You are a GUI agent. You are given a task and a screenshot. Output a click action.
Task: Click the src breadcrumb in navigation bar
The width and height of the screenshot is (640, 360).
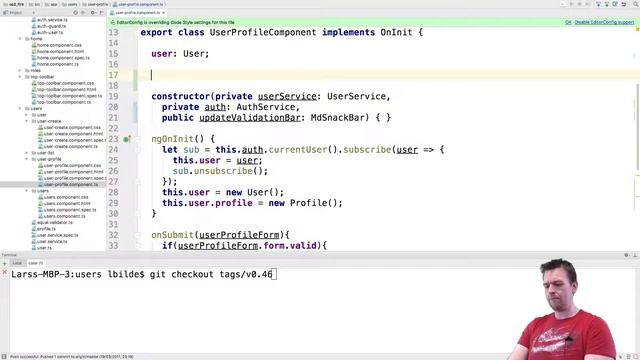[35, 4]
